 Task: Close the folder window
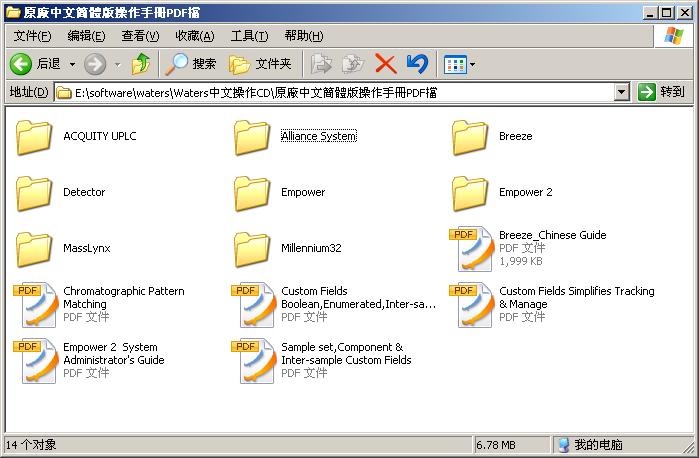click(x=685, y=12)
